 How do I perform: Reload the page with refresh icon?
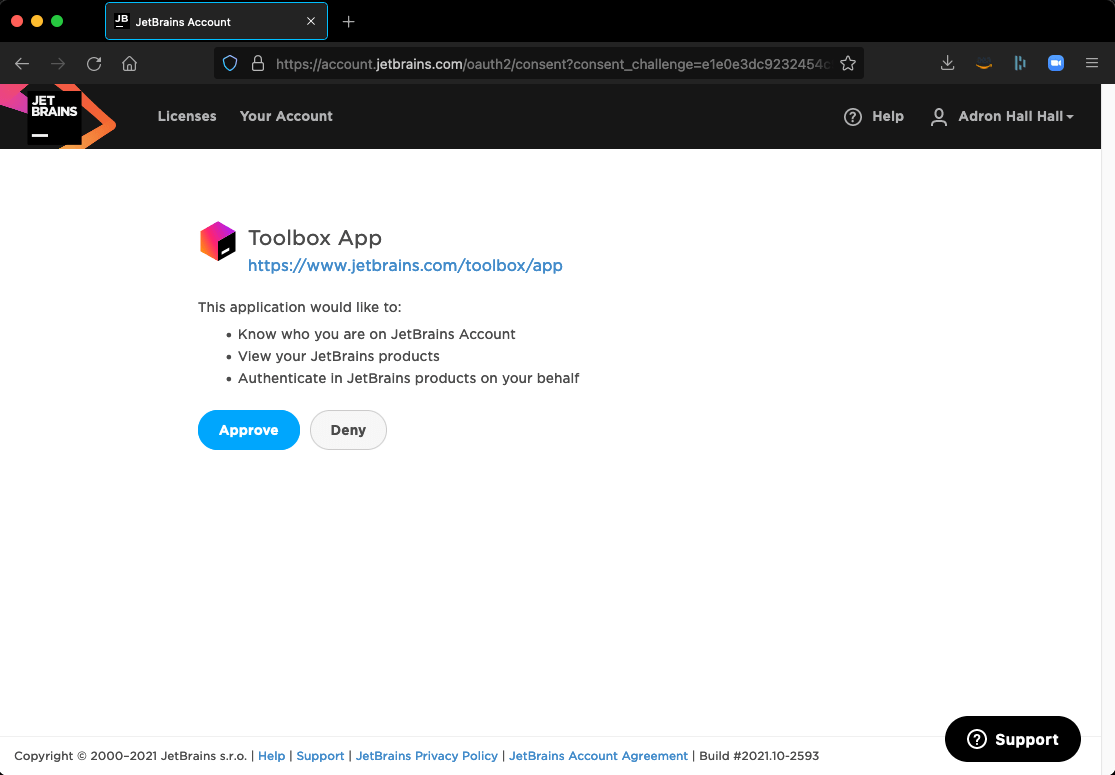[x=94, y=64]
